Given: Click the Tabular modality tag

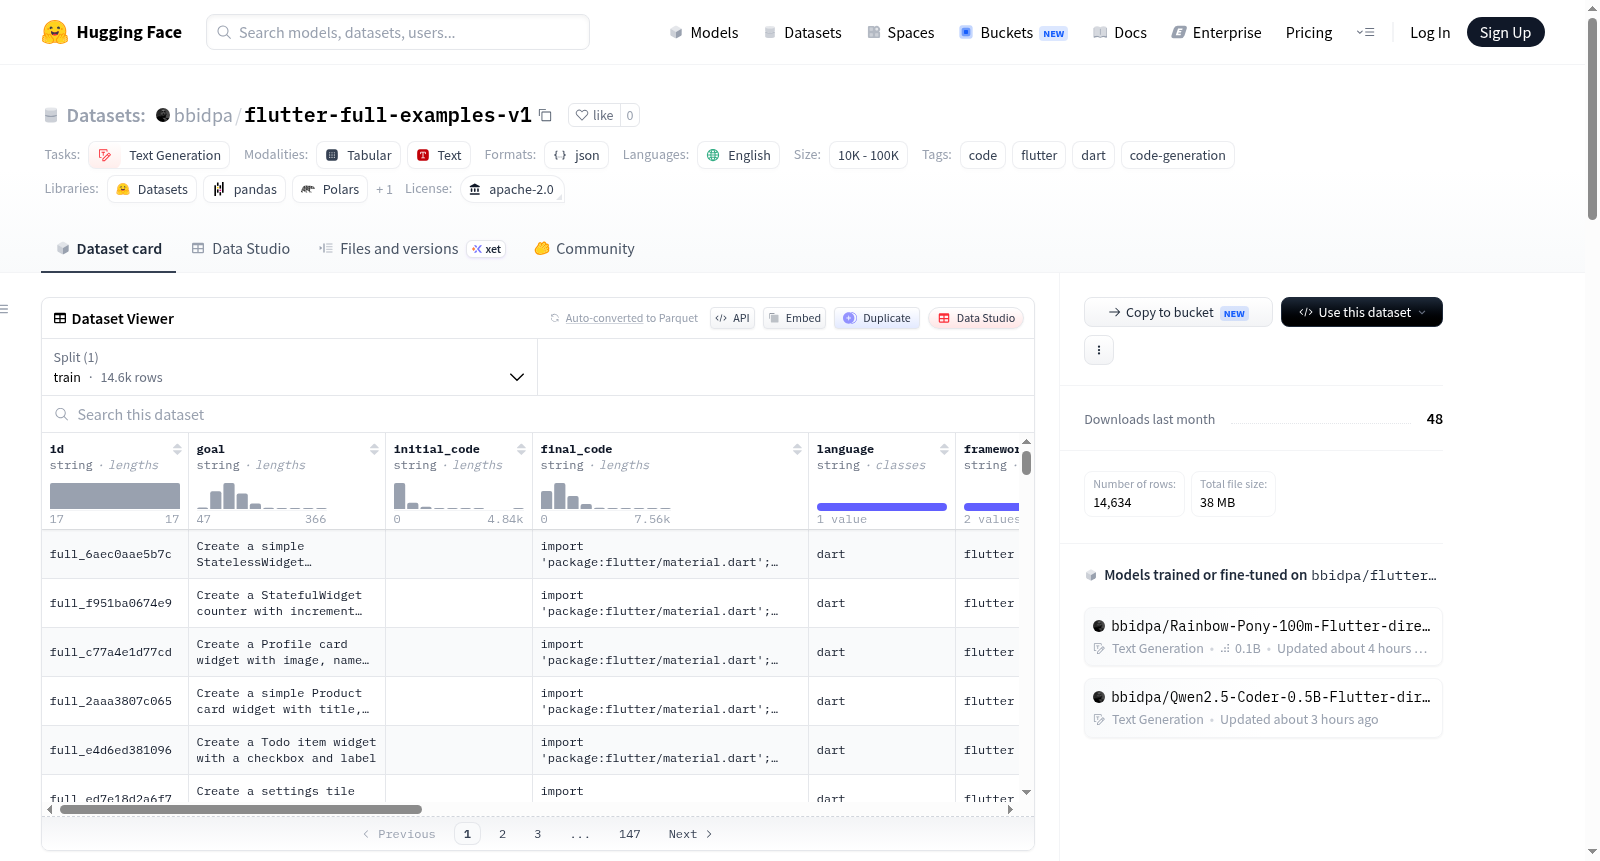Looking at the screenshot, I should 359,155.
